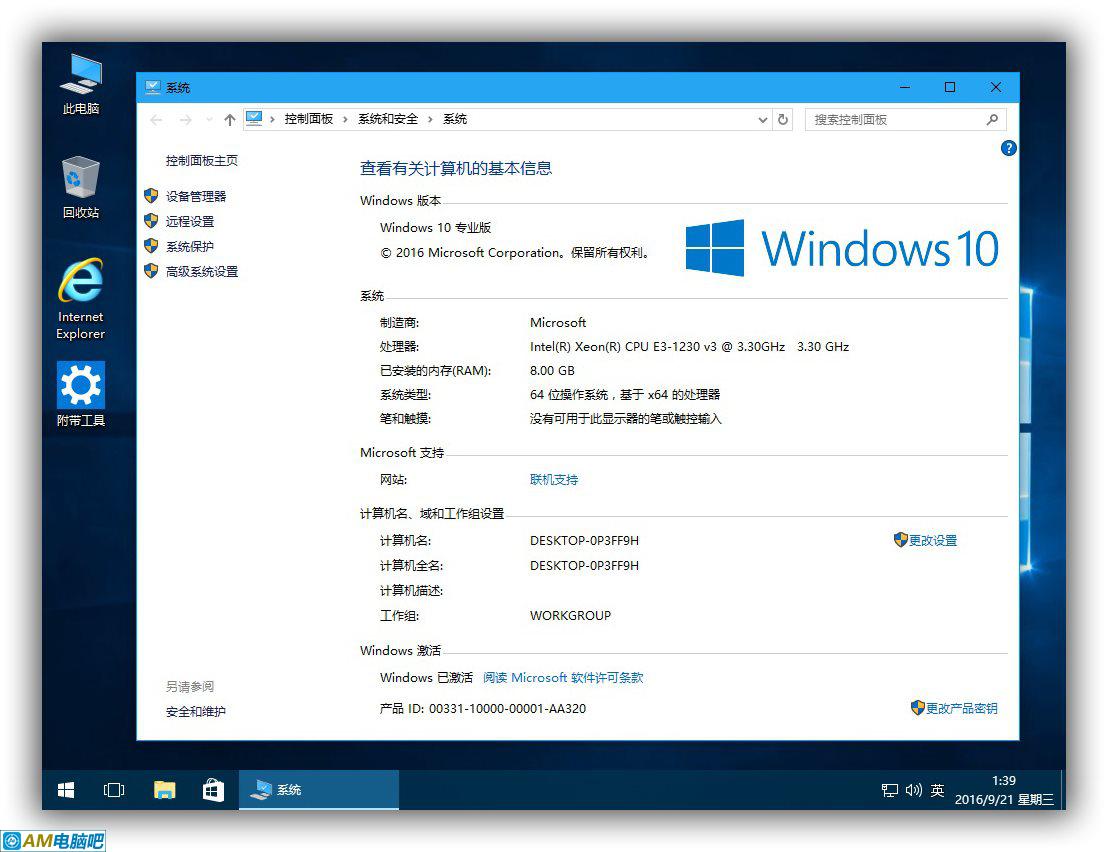Go up one level with up arrow

[230, 120]
